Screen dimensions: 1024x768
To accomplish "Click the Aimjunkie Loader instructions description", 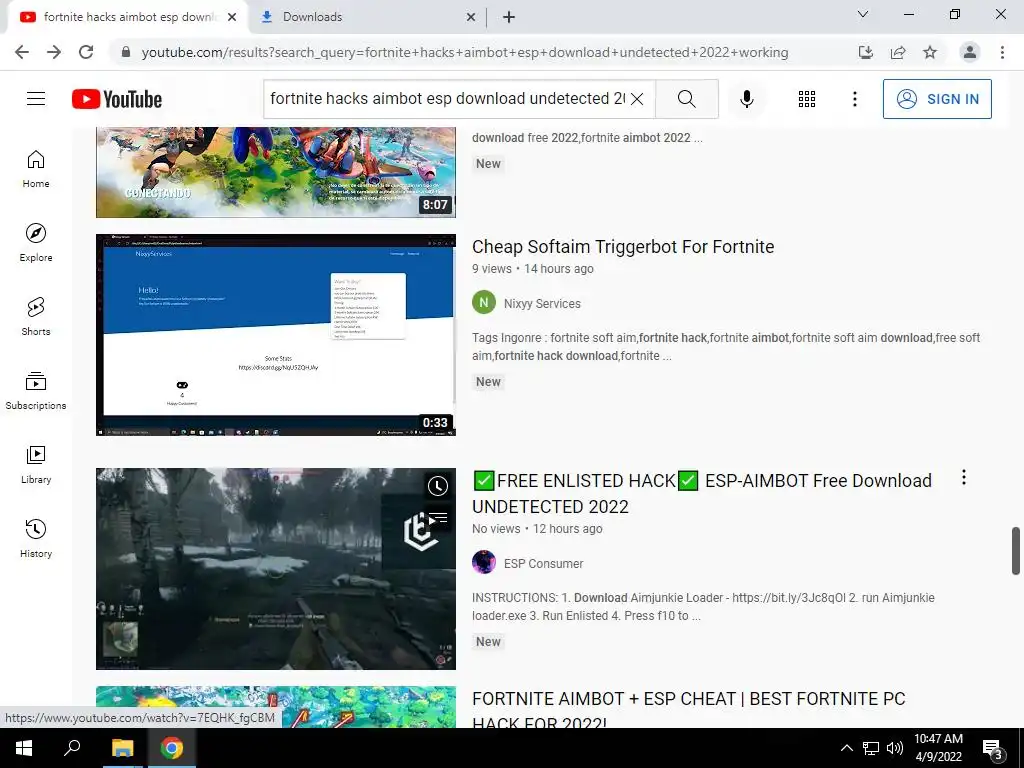I will coord(703,607).
